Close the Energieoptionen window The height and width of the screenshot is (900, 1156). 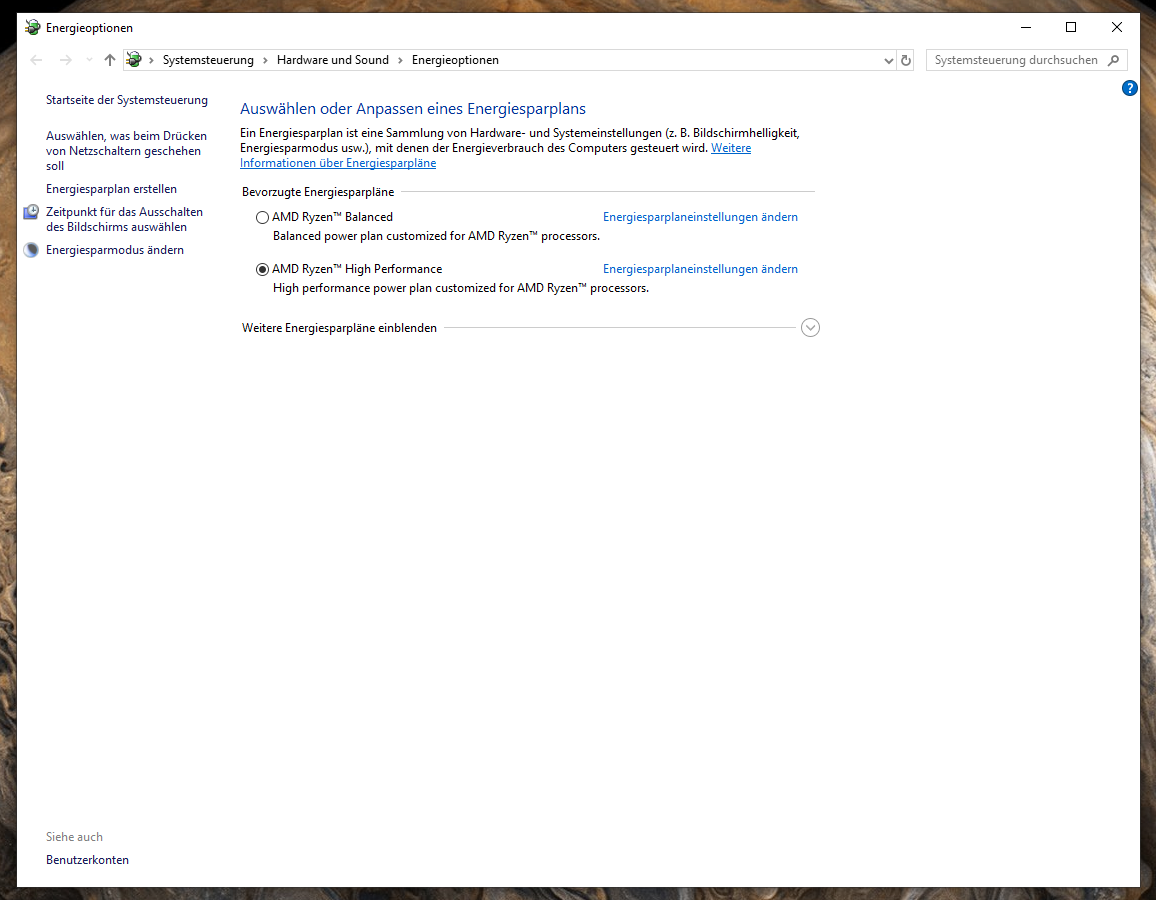(x=1117, y=27)
